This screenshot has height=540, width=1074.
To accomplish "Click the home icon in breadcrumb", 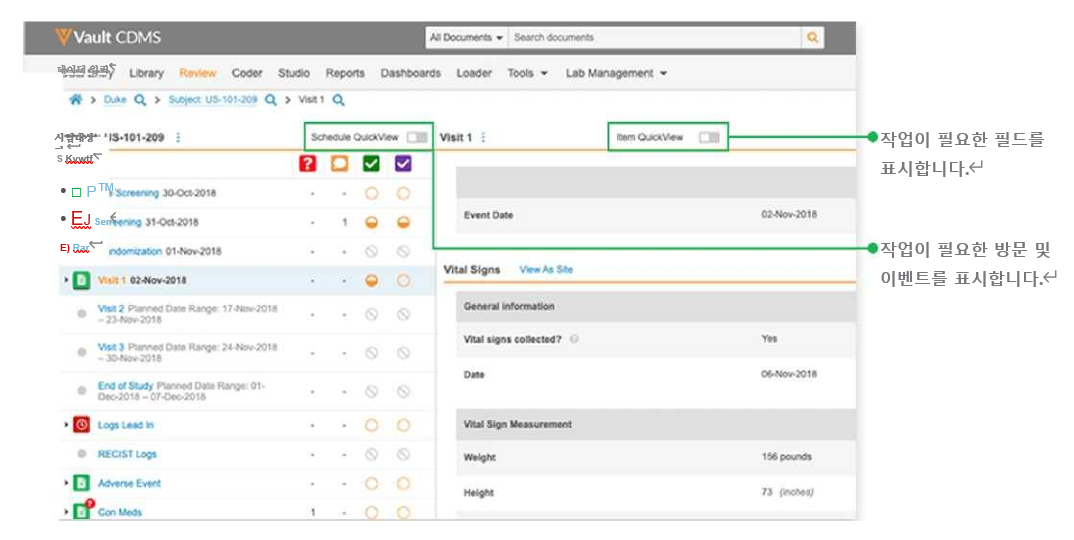I will (x=75, y=100).
